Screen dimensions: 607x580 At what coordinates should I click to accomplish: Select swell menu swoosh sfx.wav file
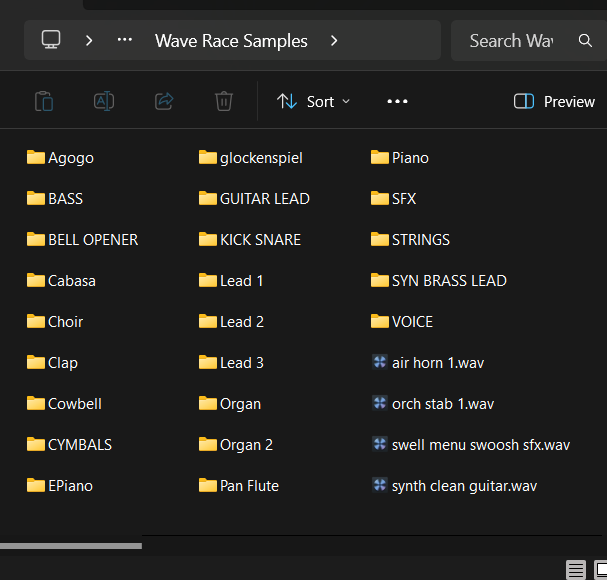point(471,445)
